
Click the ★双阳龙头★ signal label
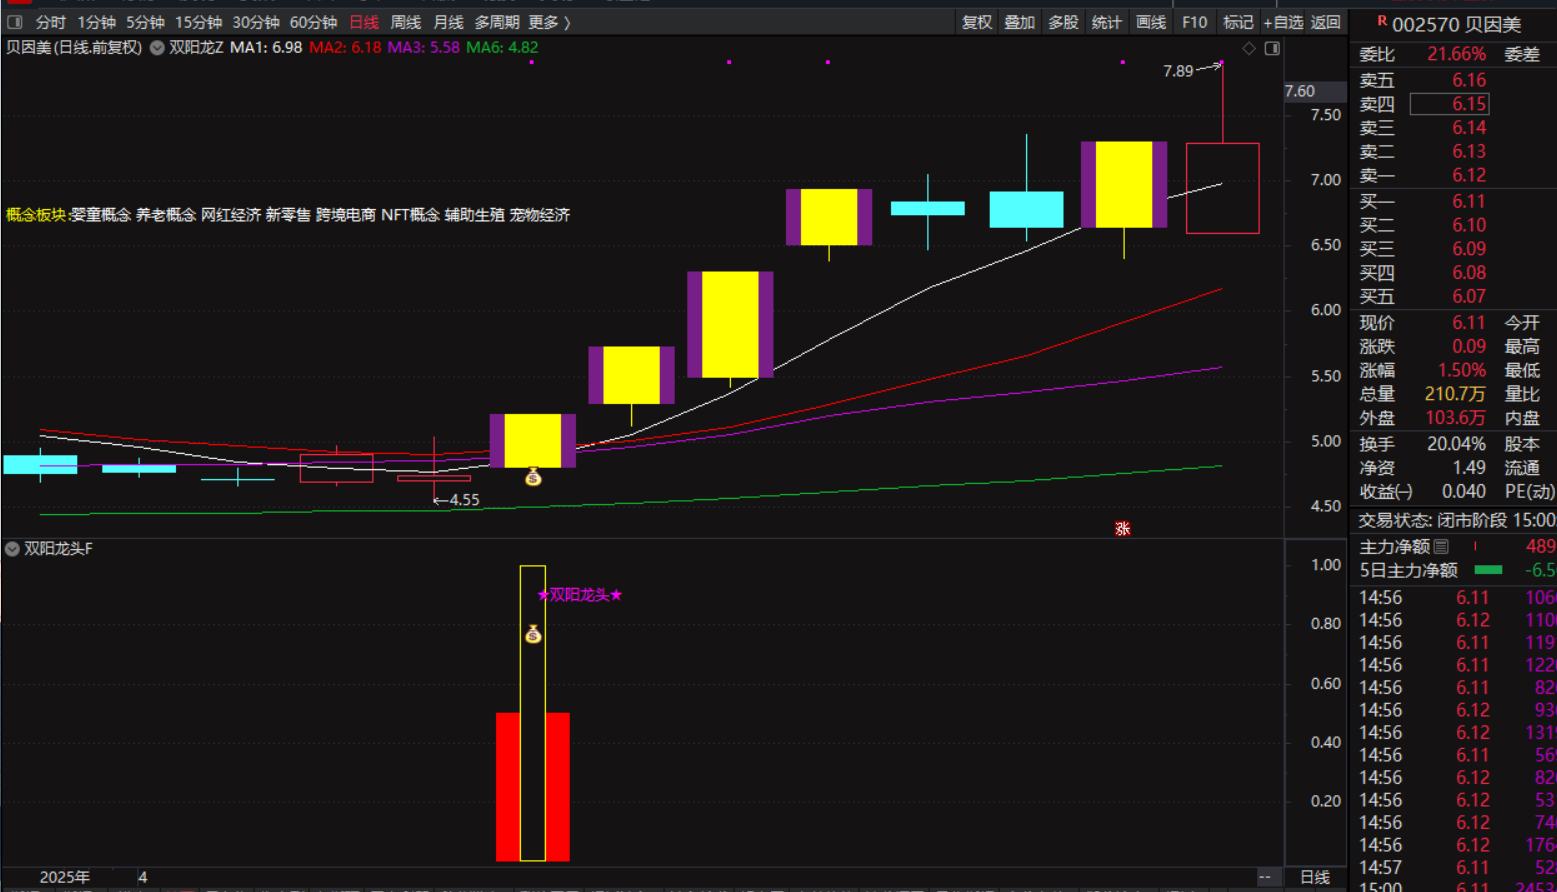click(580, 595)
